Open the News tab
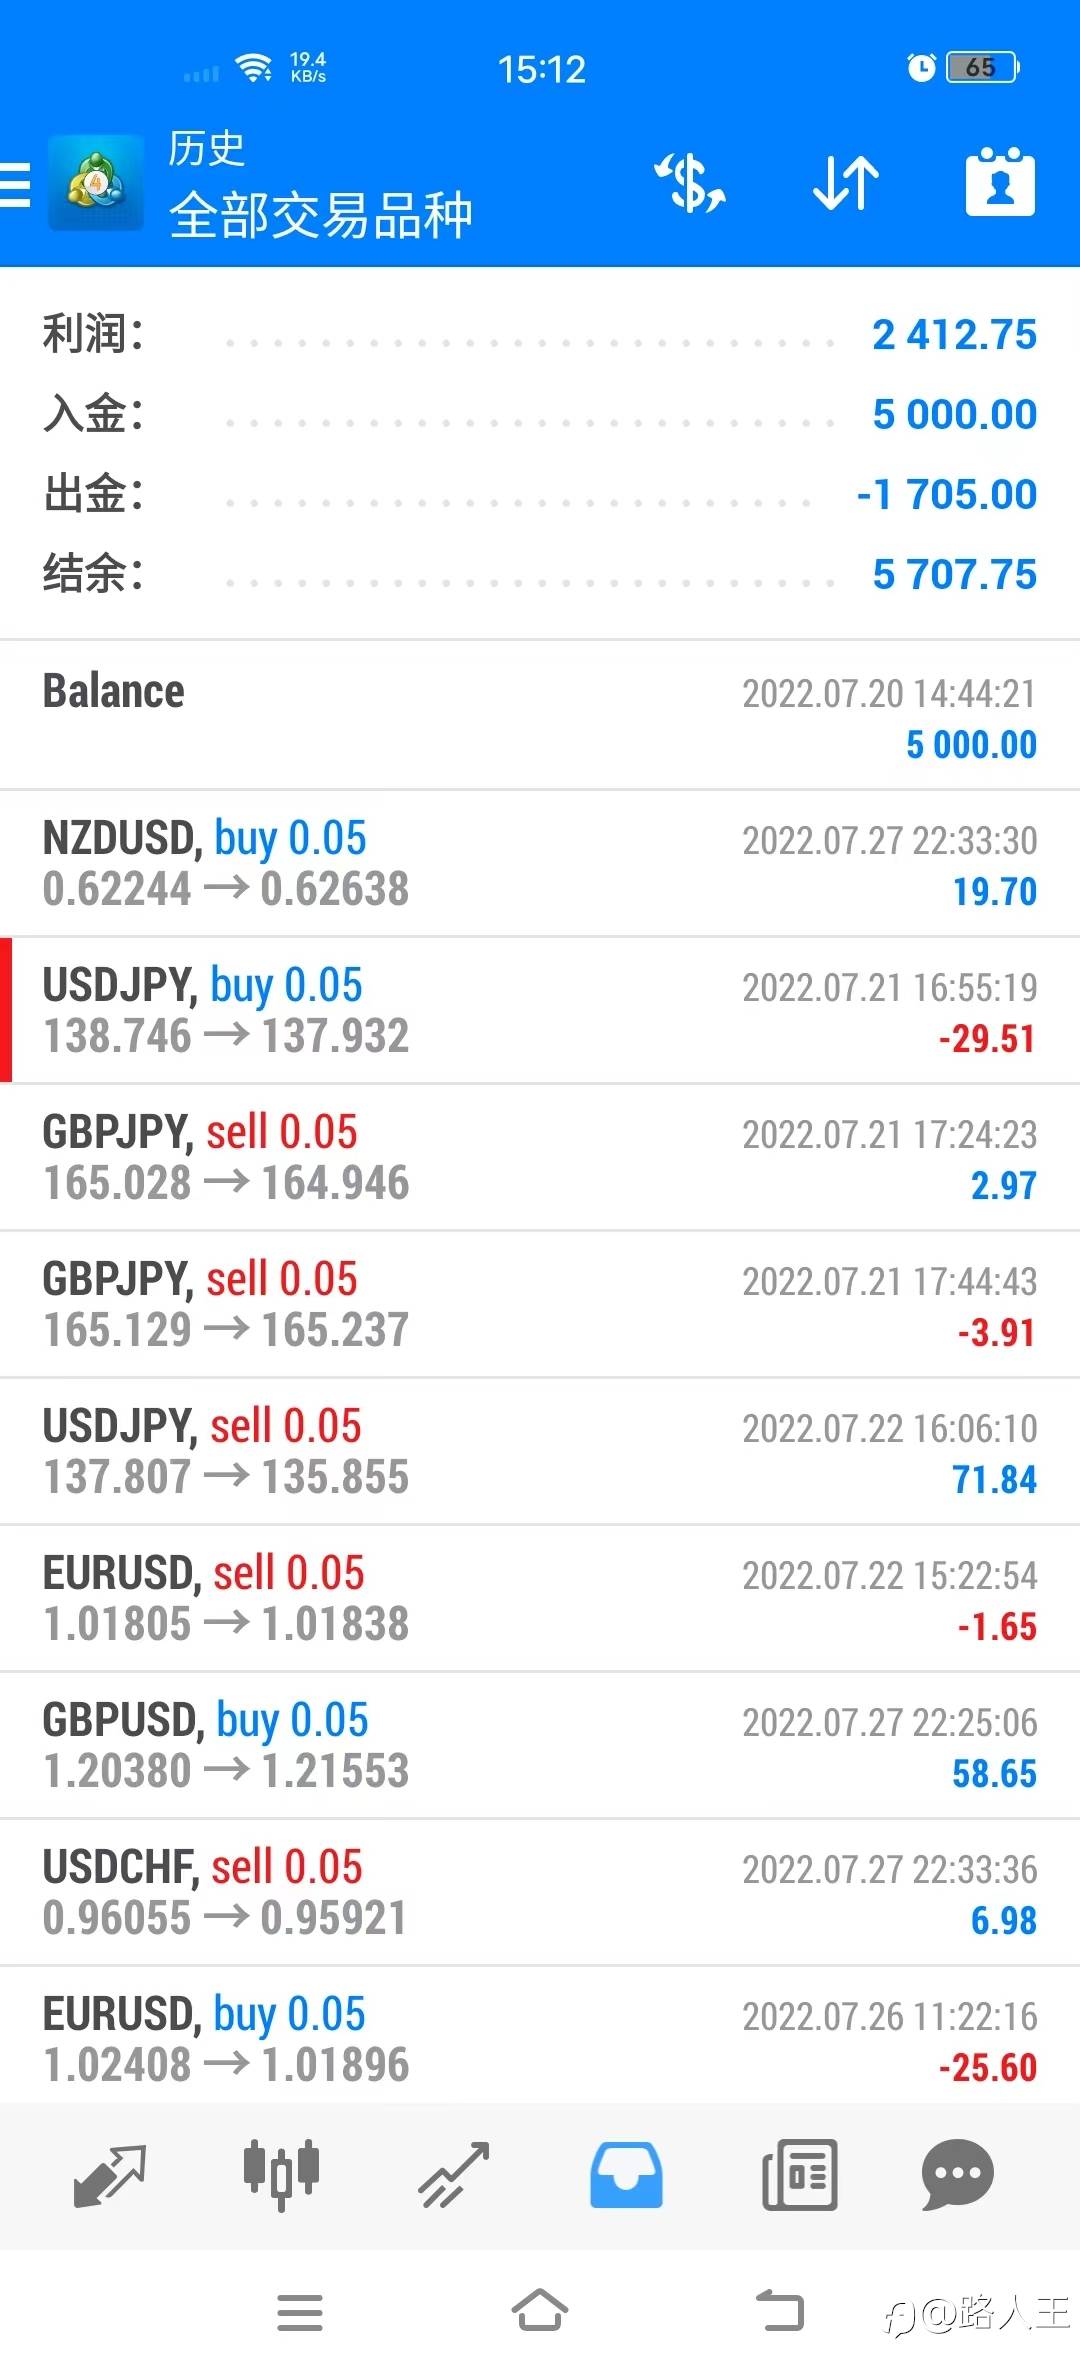 tap(799, 2175)
